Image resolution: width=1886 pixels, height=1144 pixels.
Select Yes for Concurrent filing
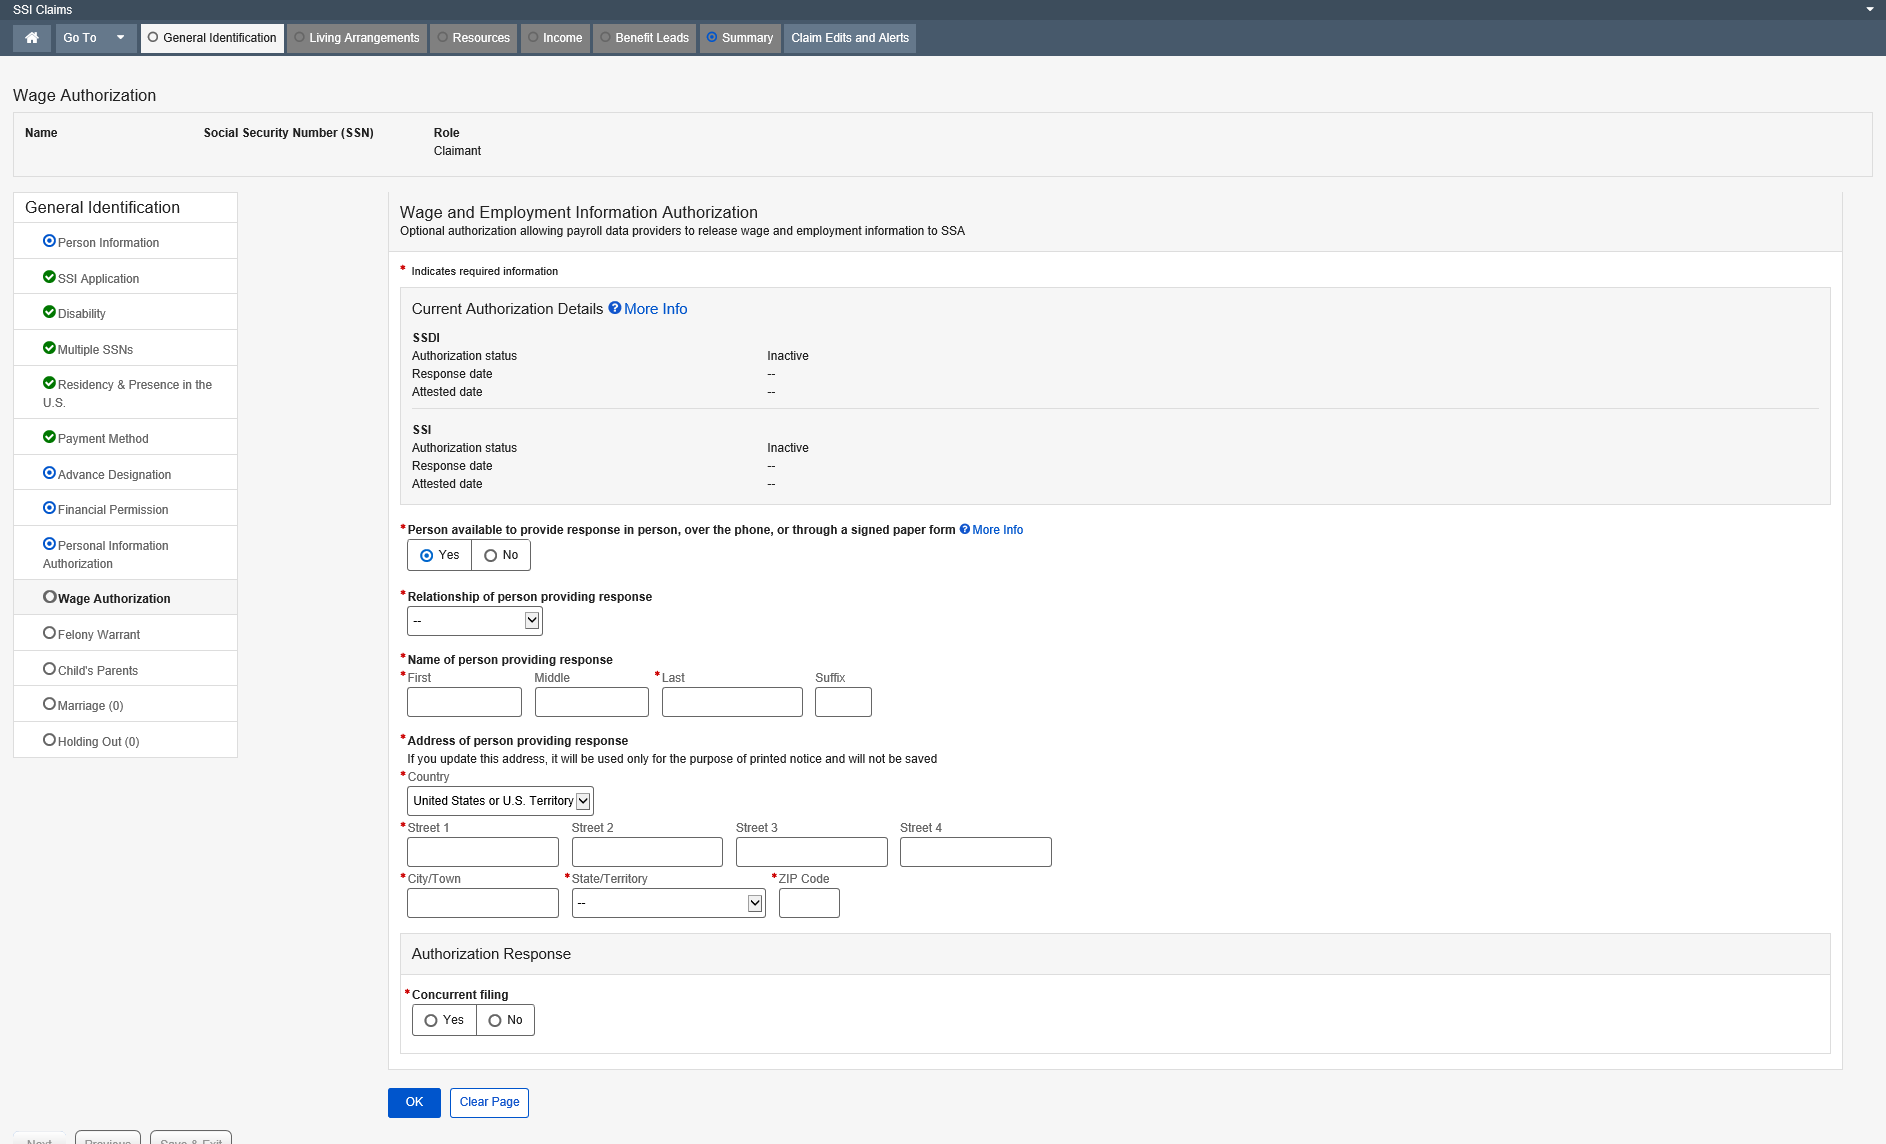pos(444,1020)
